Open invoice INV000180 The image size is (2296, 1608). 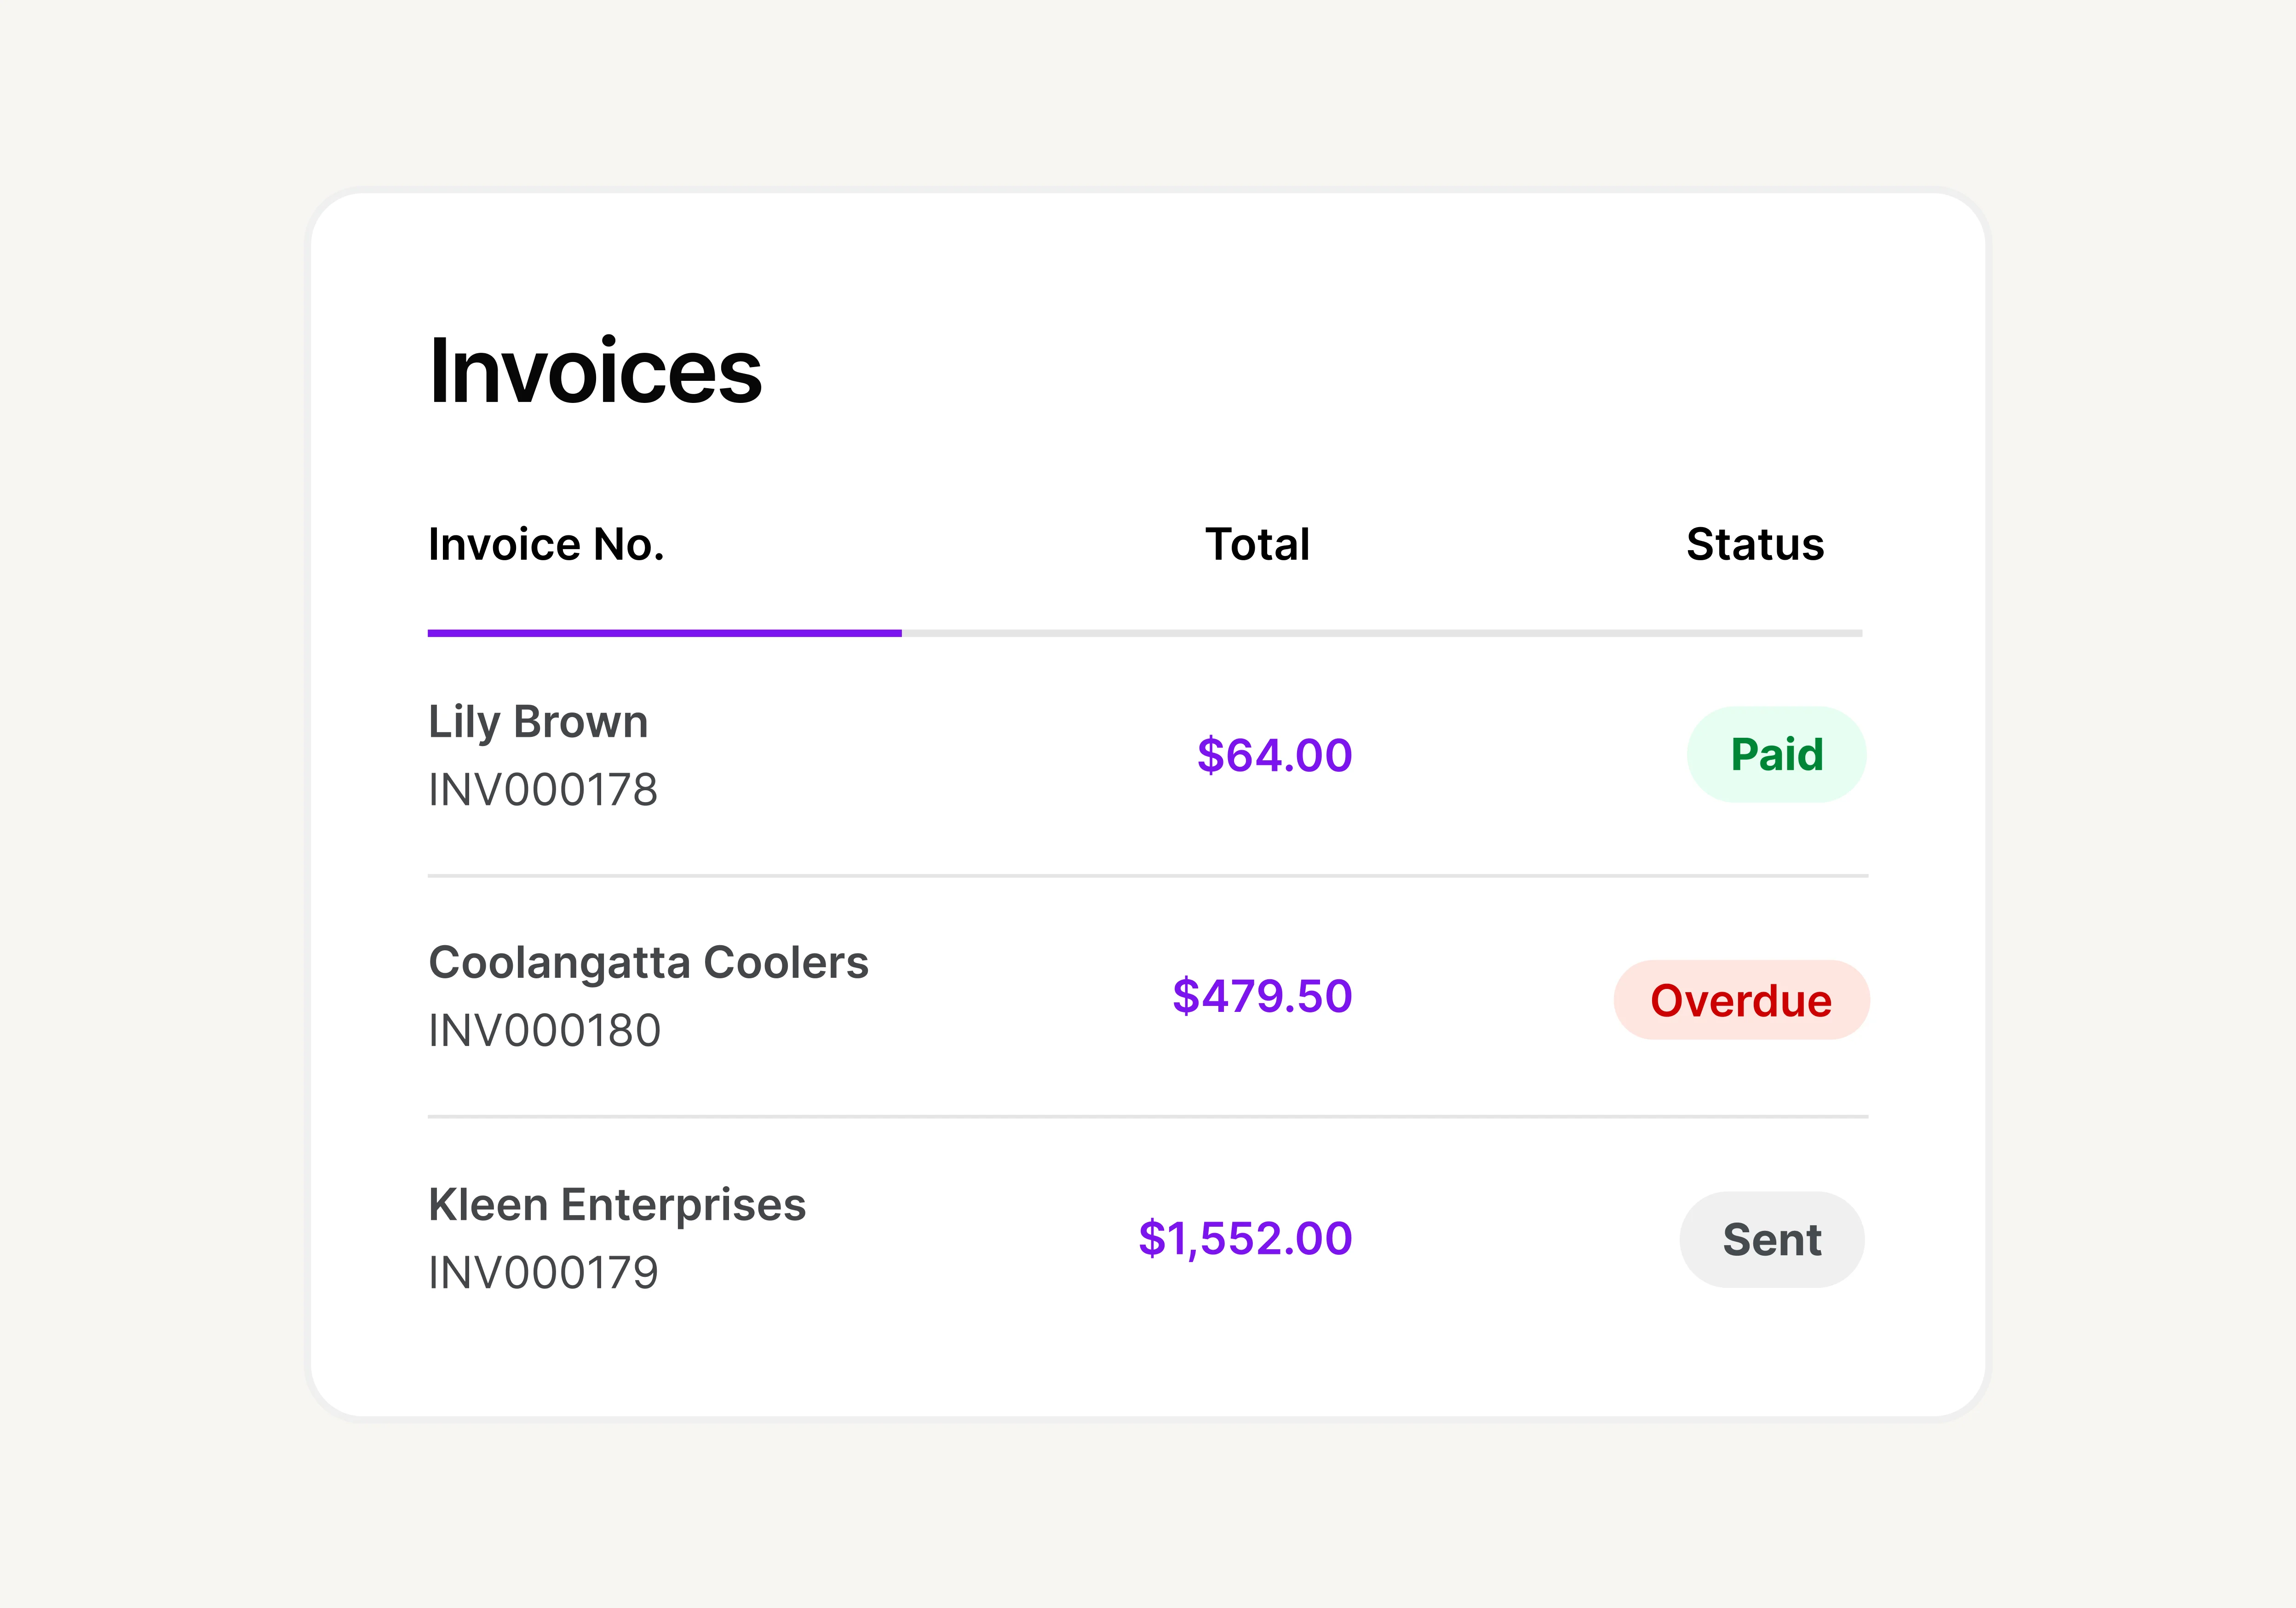pyautogui.click(x=544, y=1030)
